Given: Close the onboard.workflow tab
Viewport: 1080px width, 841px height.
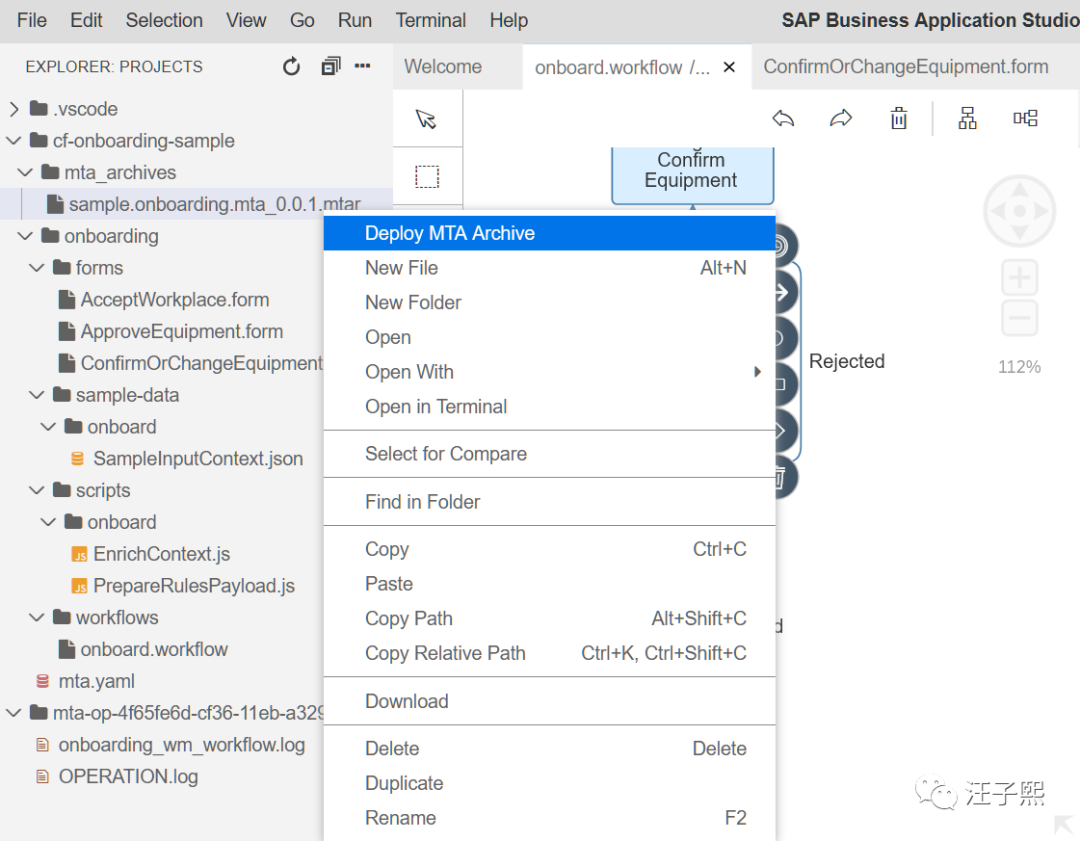Looking at the screenshot, I should [x=730, y=67].
